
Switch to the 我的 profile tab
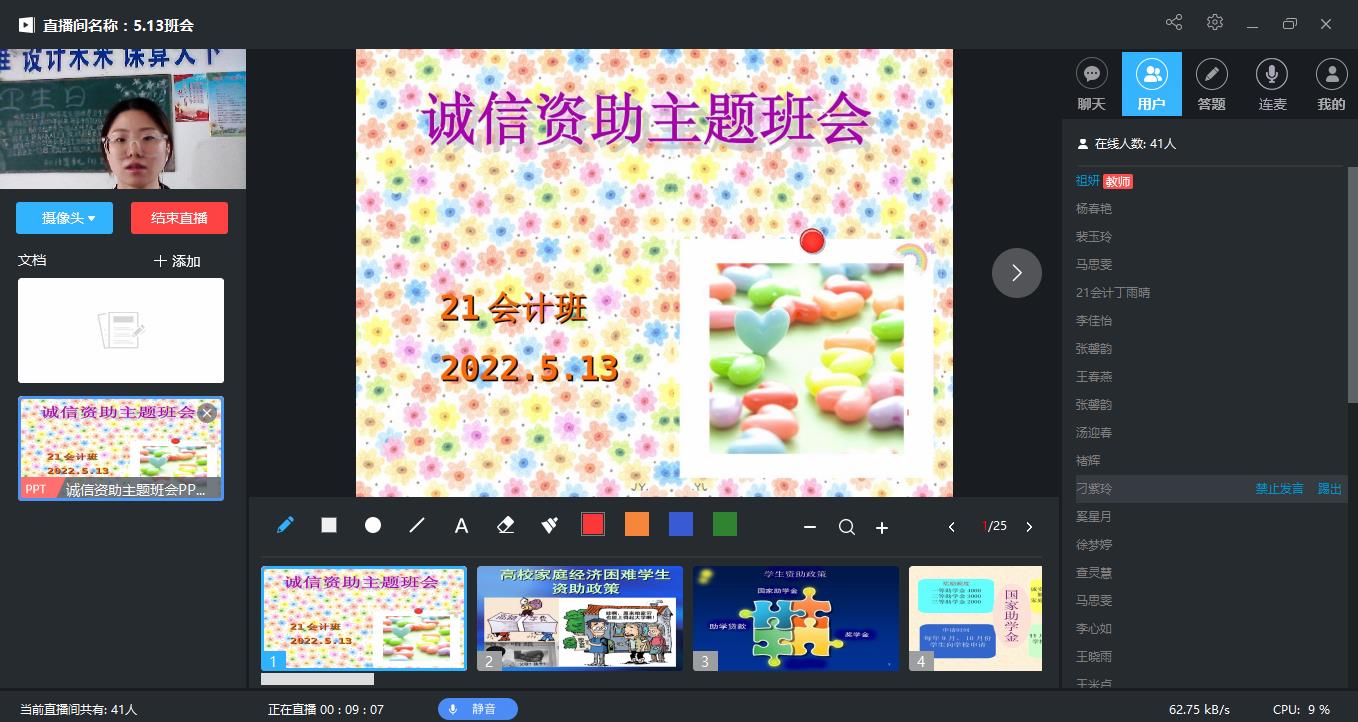1331,83
